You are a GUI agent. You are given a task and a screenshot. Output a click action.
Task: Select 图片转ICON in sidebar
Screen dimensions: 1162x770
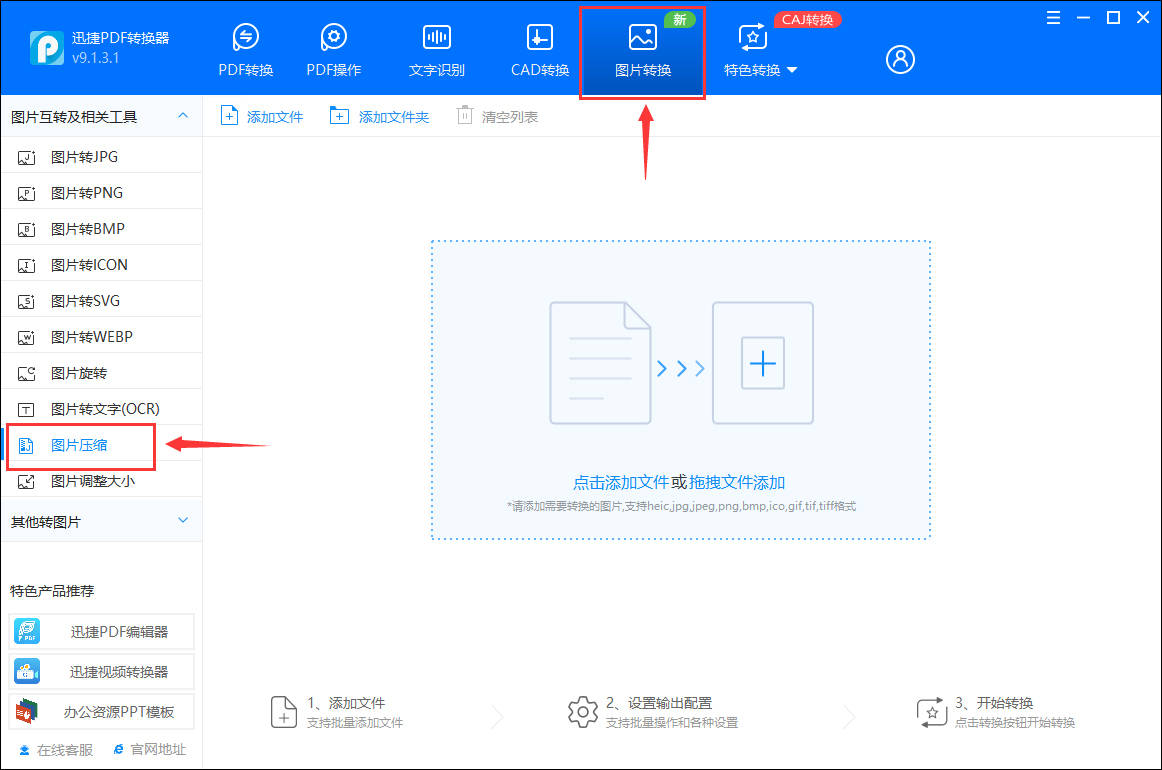[102, 265]
